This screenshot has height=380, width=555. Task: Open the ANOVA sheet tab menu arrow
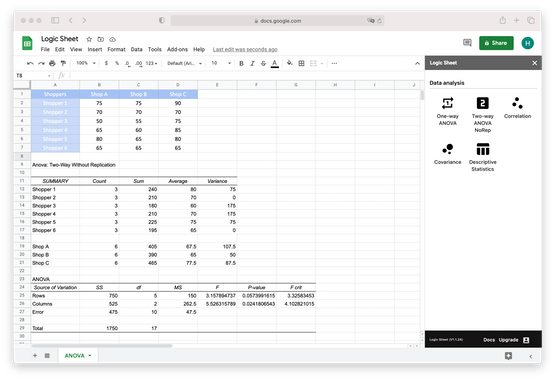[90, 356]
